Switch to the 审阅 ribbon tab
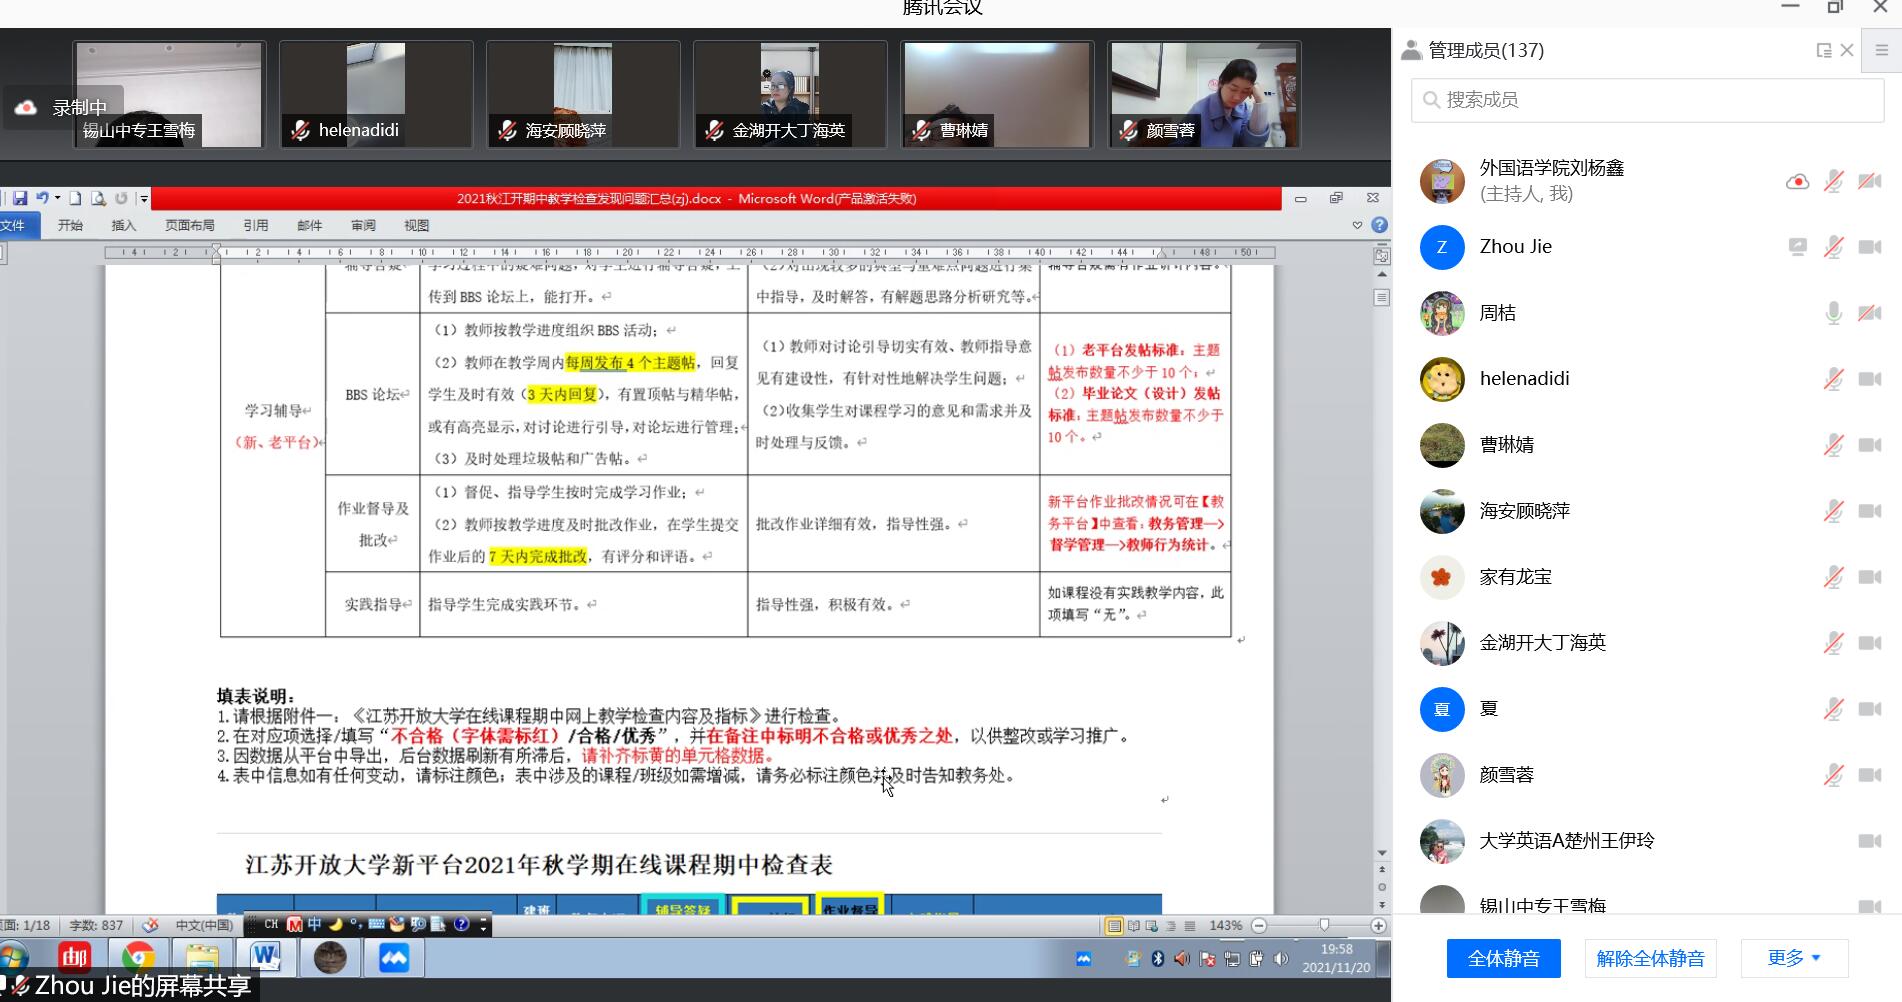This screenshot has height=1002, width=1902. click(363, 226)
